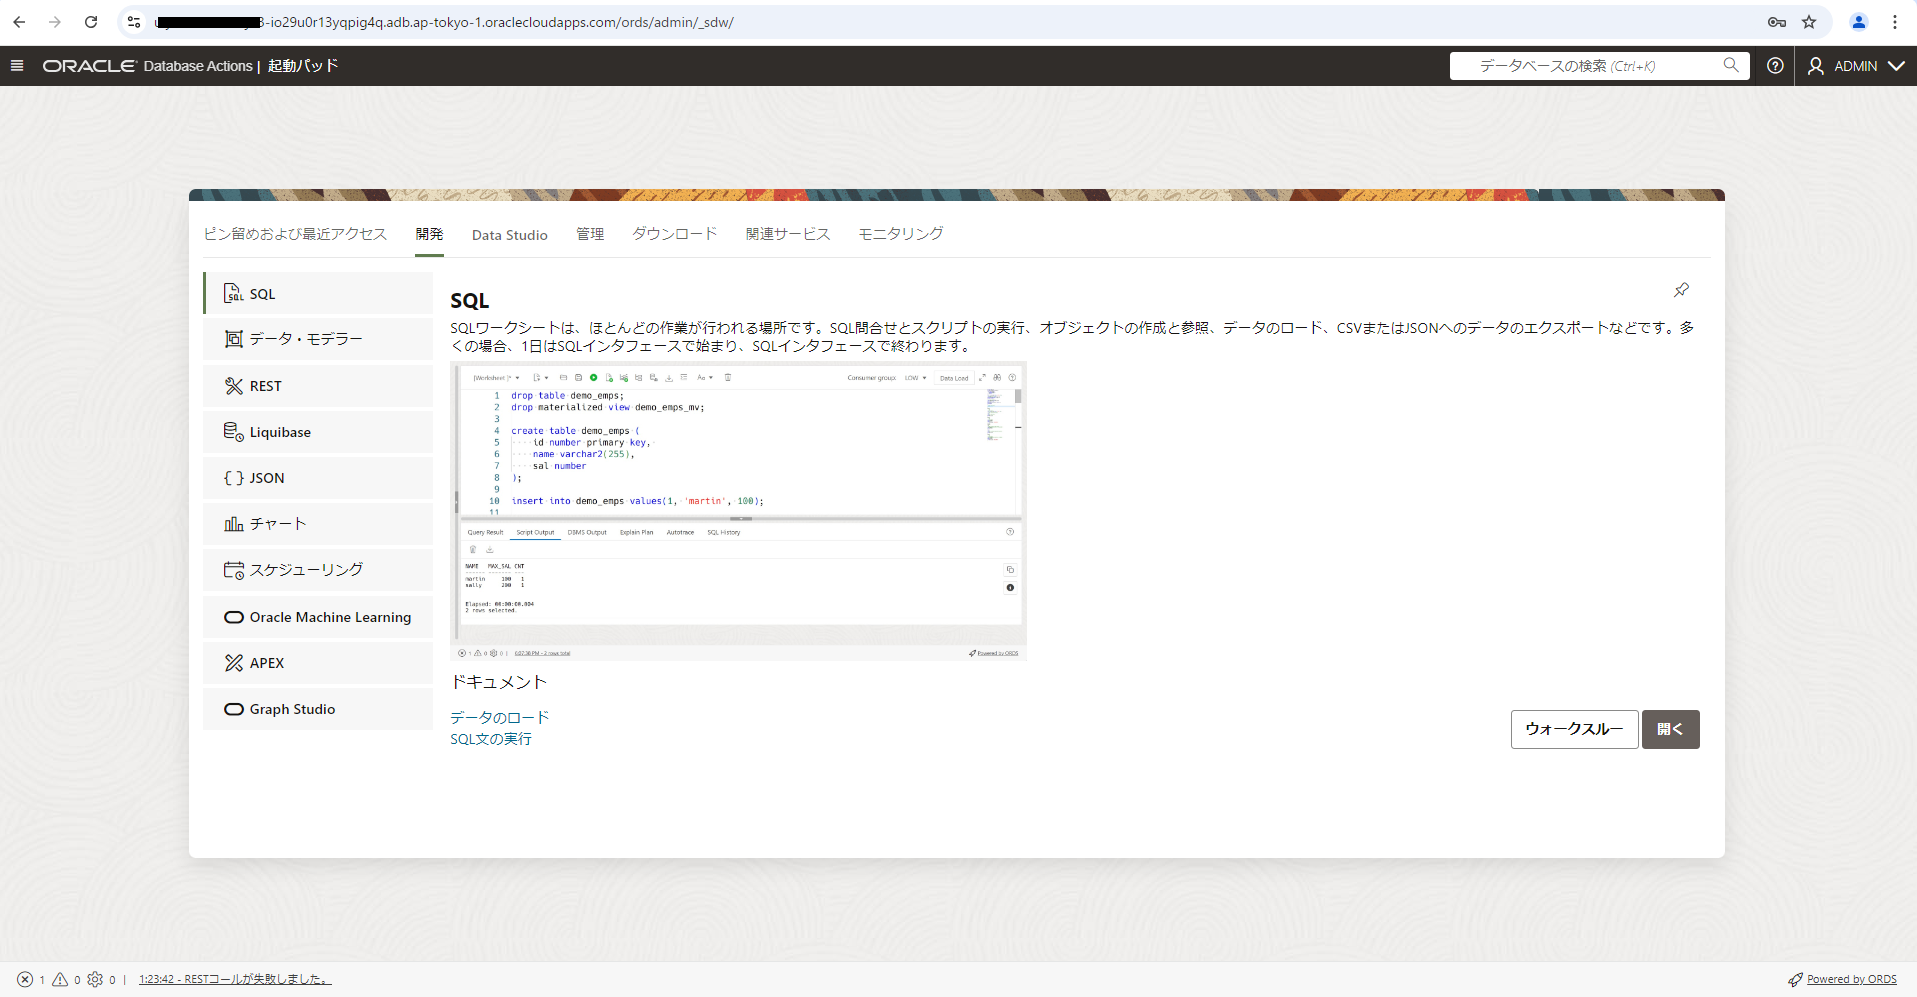Select the SQL item in the sidebar
This screenshot has height=997, width=1917.
pos(318,294)
